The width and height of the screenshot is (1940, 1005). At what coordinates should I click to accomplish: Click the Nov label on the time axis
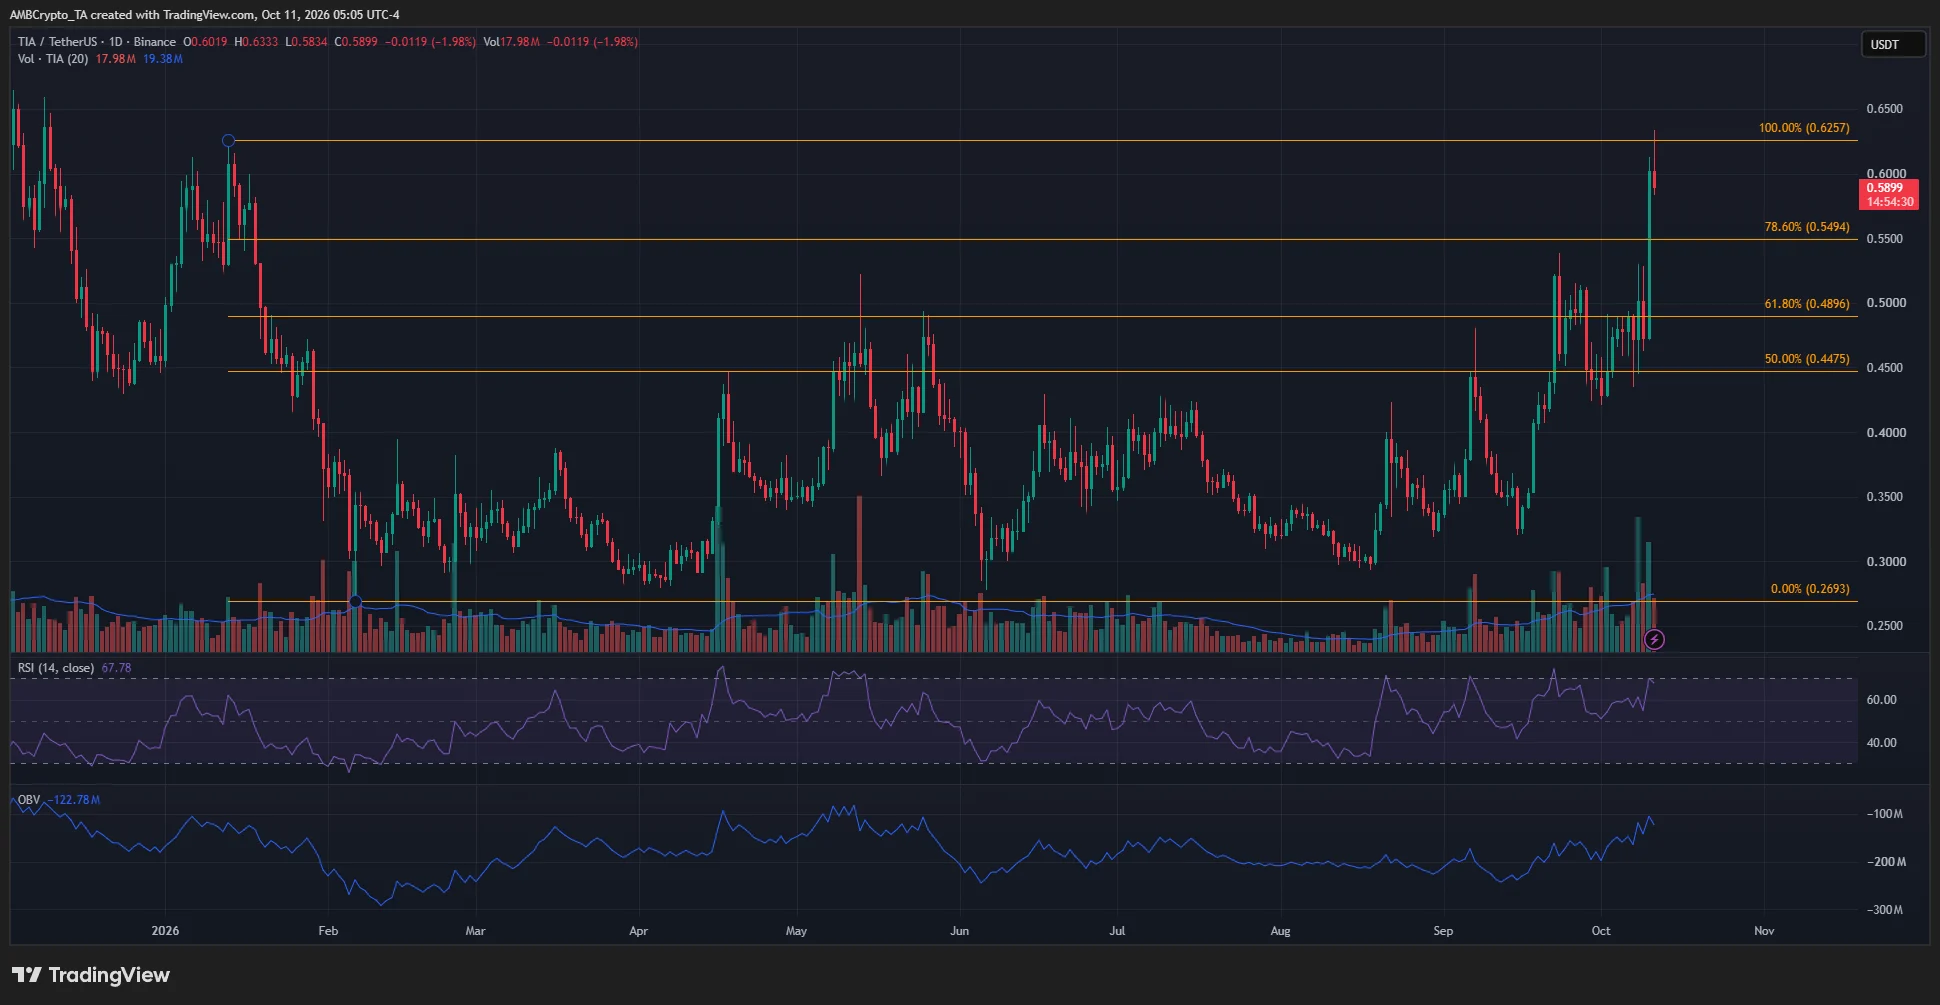click(1764, 931)
